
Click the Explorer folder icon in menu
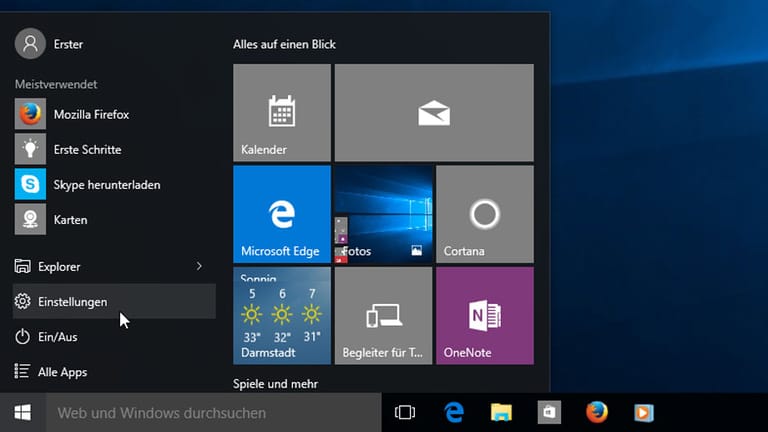point(22,266)
